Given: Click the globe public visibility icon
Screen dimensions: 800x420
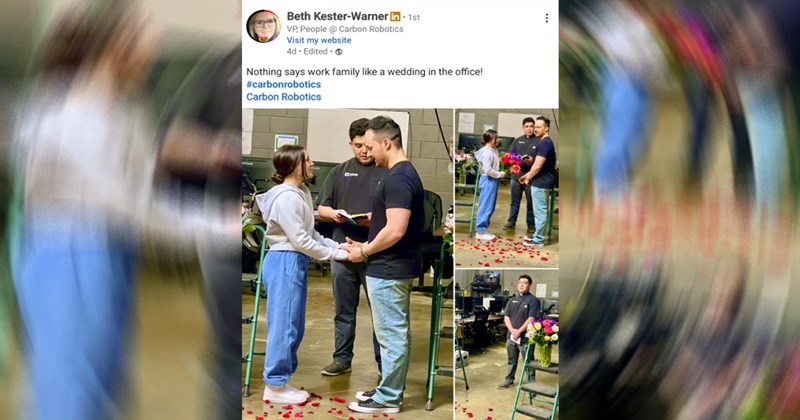Looking at the screenshot, I should pos(339,52).
